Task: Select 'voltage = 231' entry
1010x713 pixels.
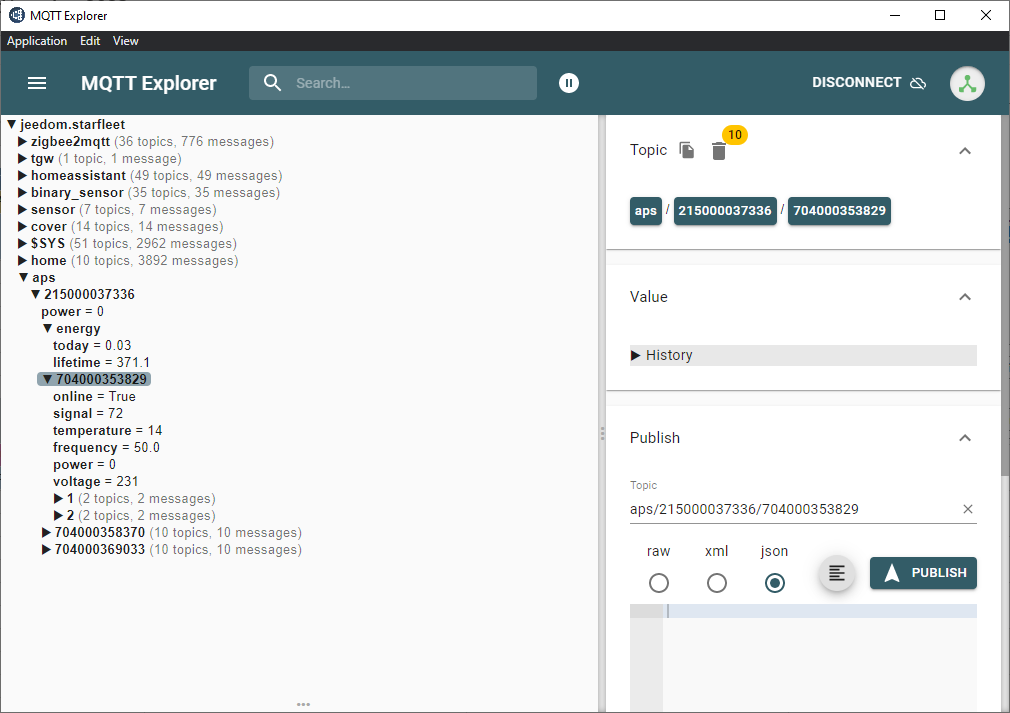Action: point(95,481)
